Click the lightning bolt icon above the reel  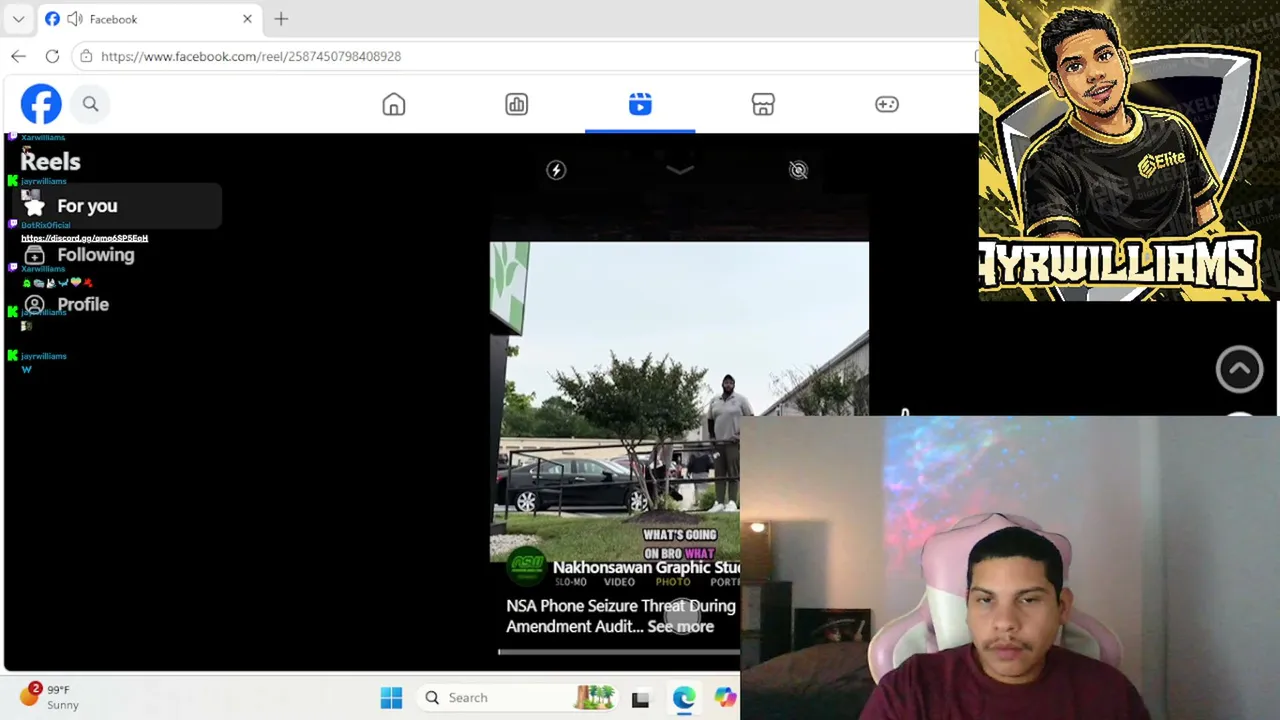(x=556, y=170)
